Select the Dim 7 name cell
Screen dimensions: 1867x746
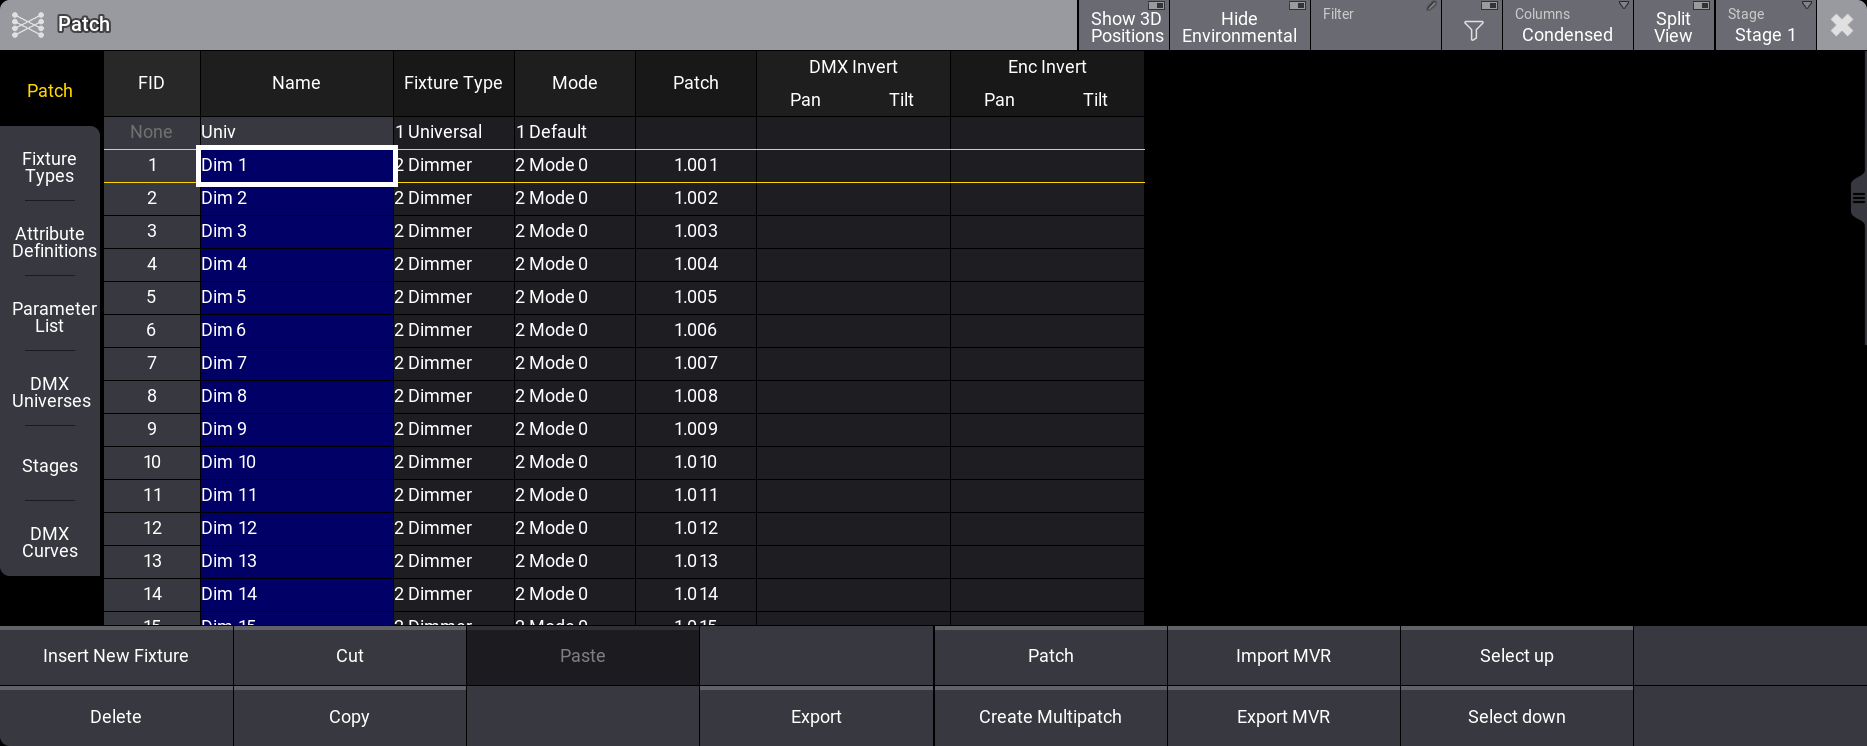[296, 363]
